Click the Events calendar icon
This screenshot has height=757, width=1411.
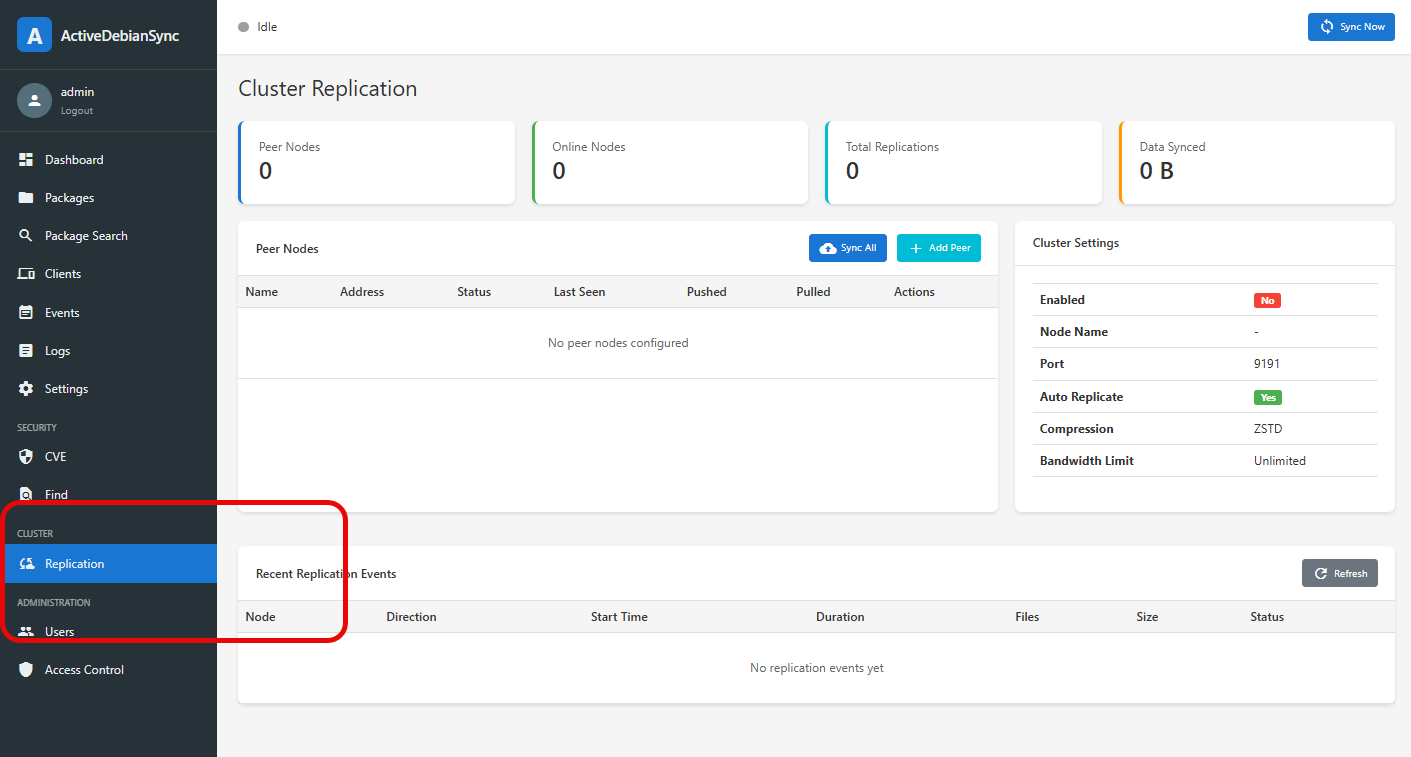pos(26,313)
